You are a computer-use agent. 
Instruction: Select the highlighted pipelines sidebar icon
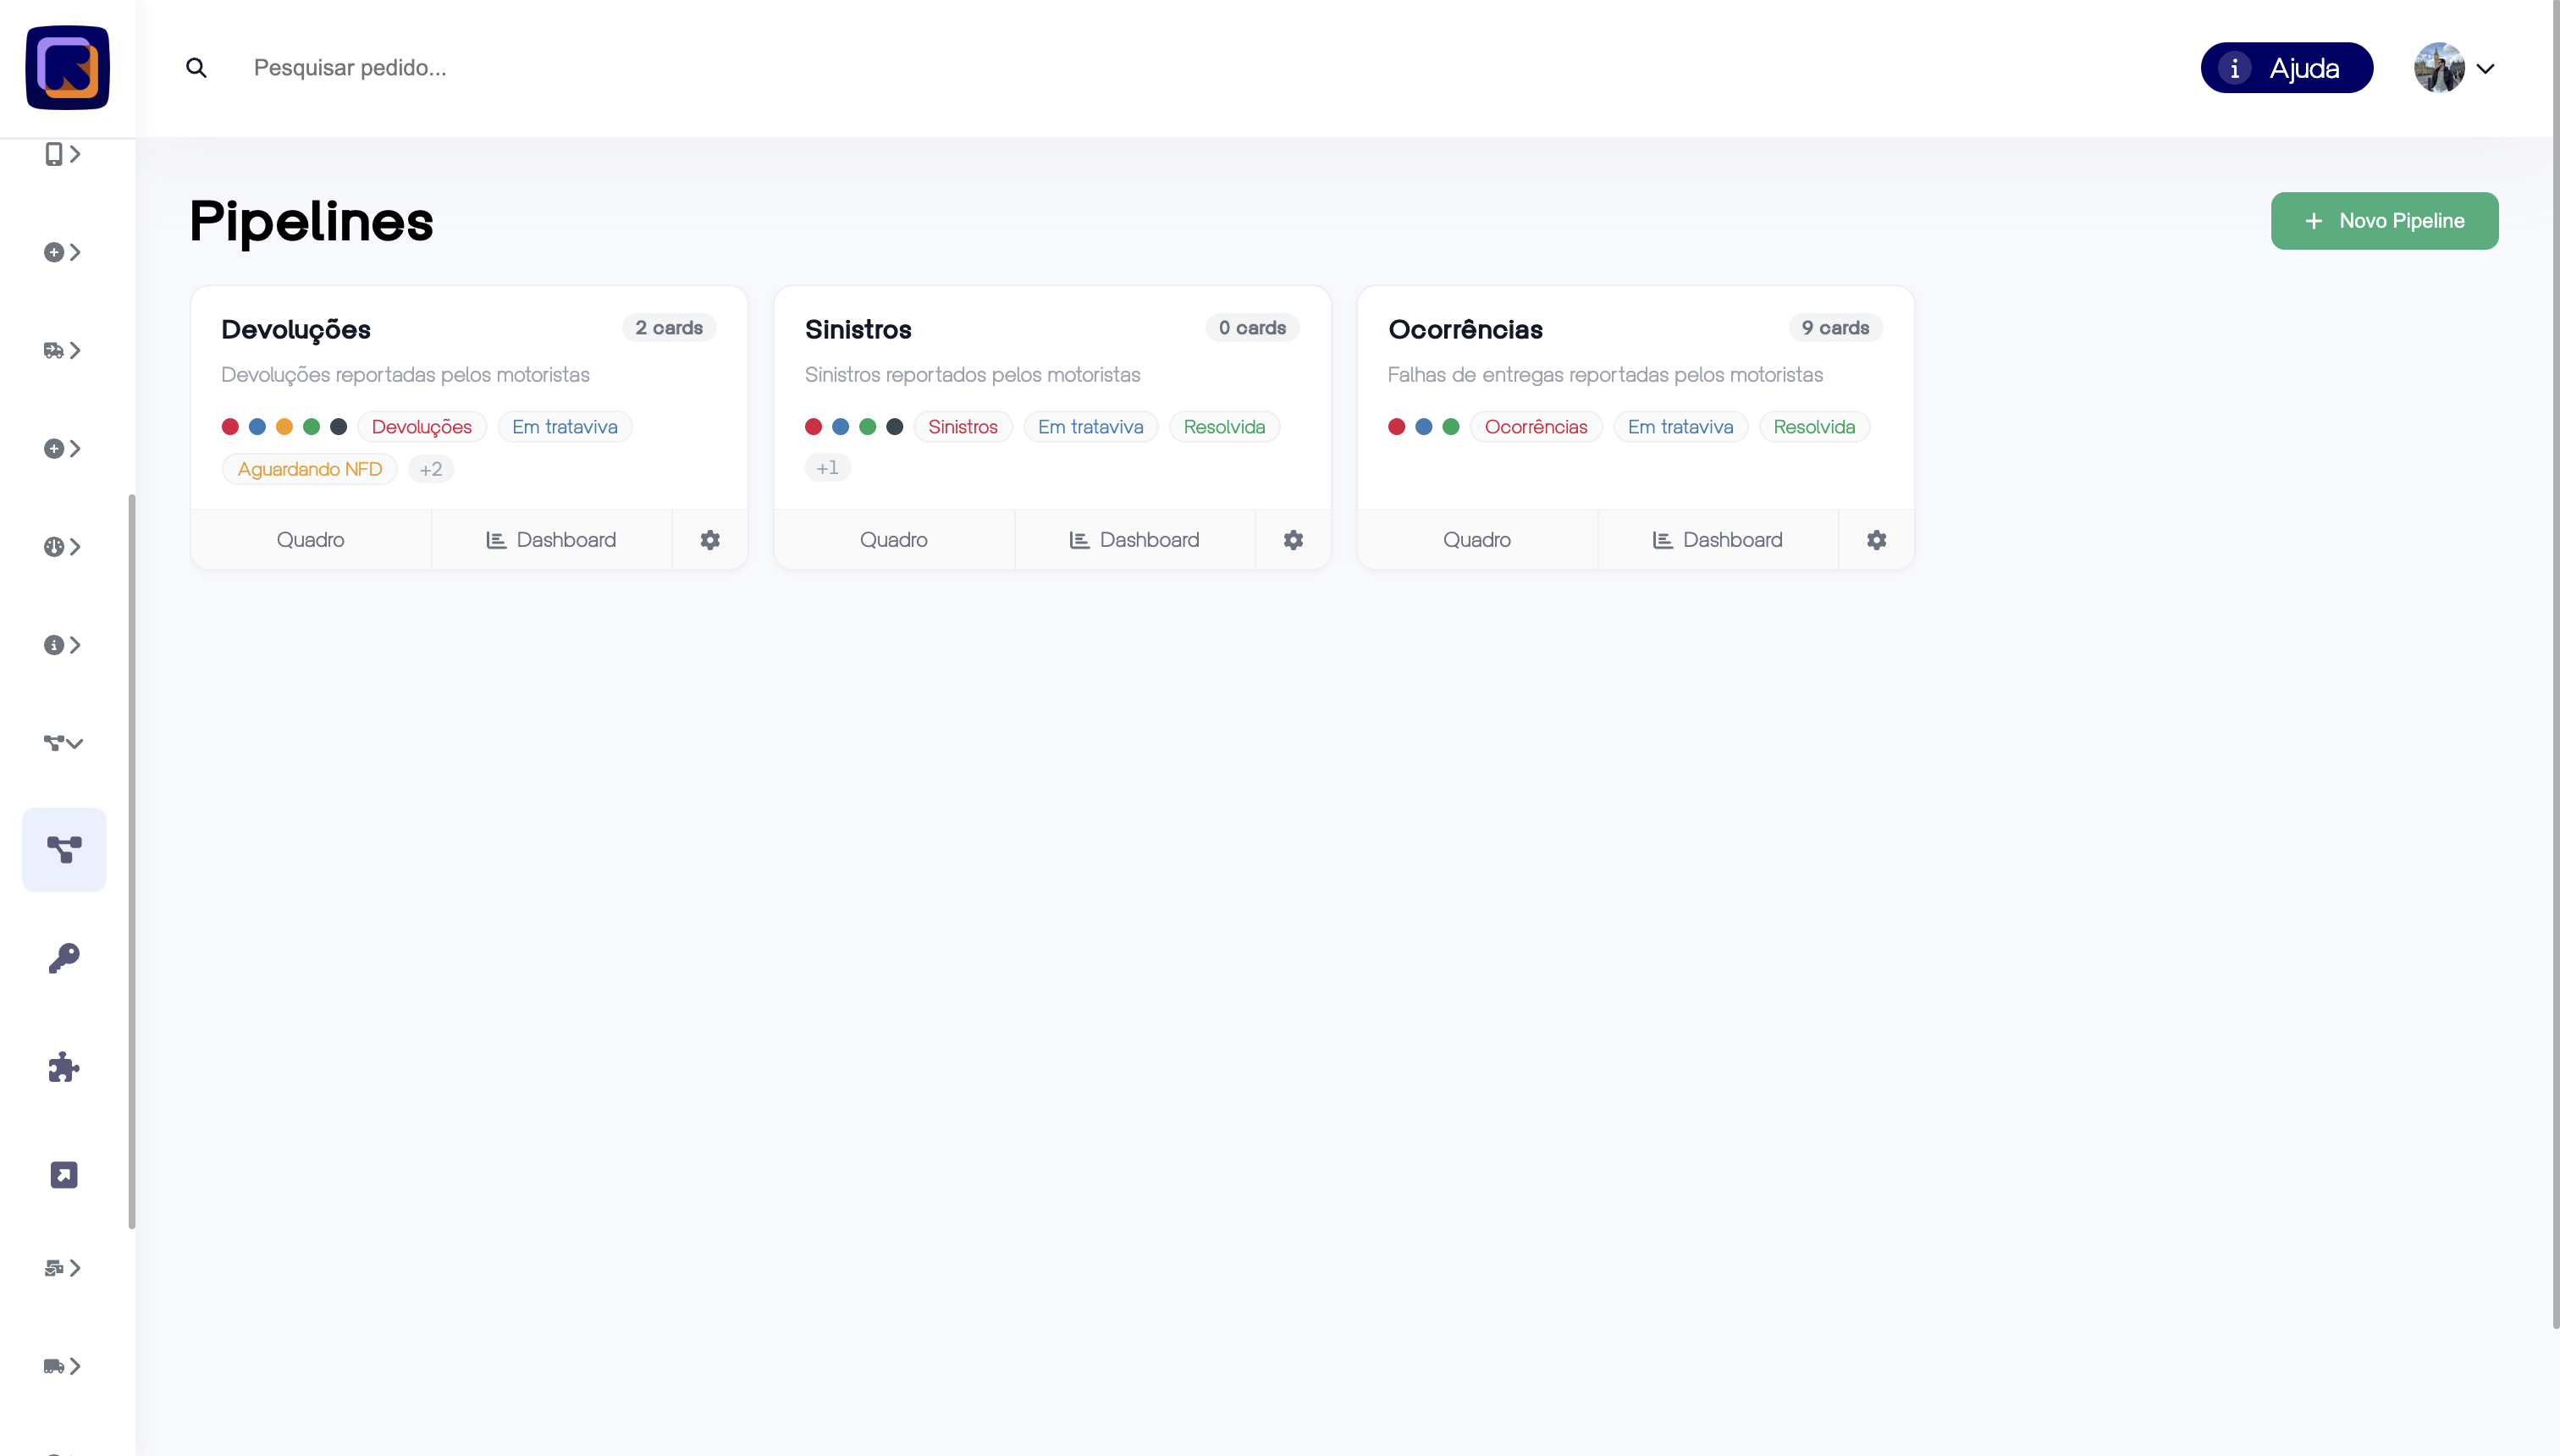point(64,849)
